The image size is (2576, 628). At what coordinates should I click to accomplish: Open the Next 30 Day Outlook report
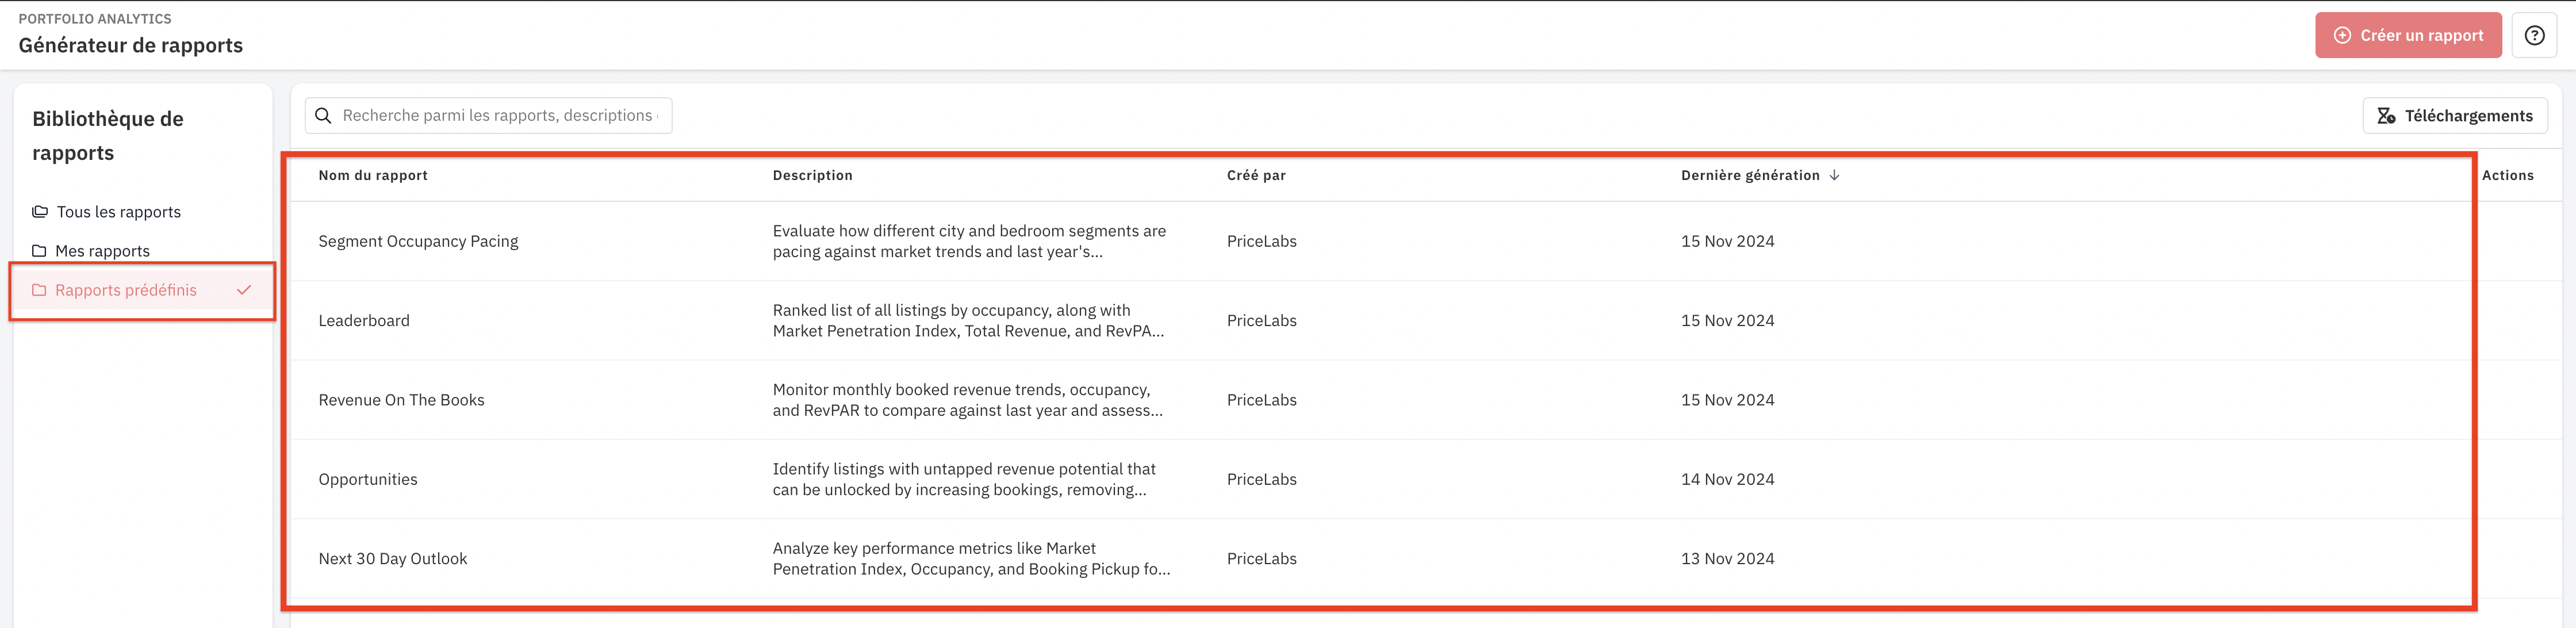point(392,559)
